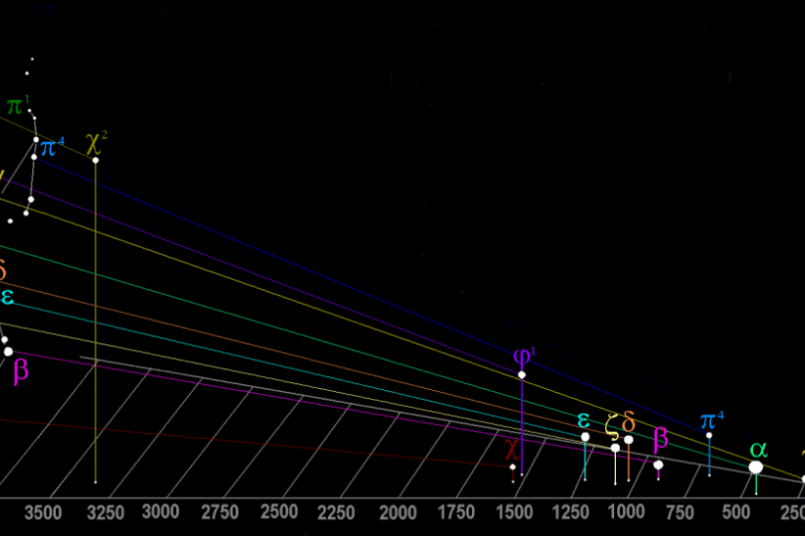Select the white star dot beneath φ¹
This screenshot has height=536, width=805.
pyautogui.click(x=522, y=375)
